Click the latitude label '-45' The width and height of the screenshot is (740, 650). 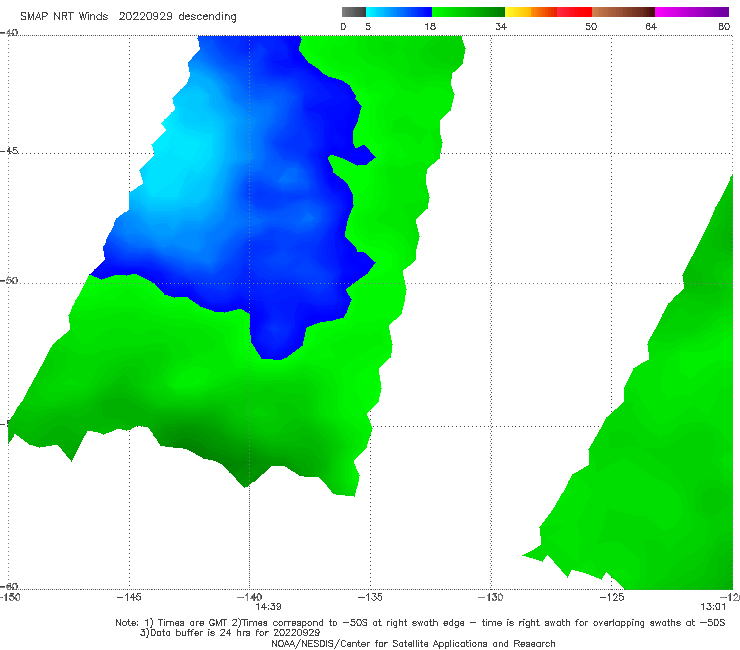click(9, 151)
